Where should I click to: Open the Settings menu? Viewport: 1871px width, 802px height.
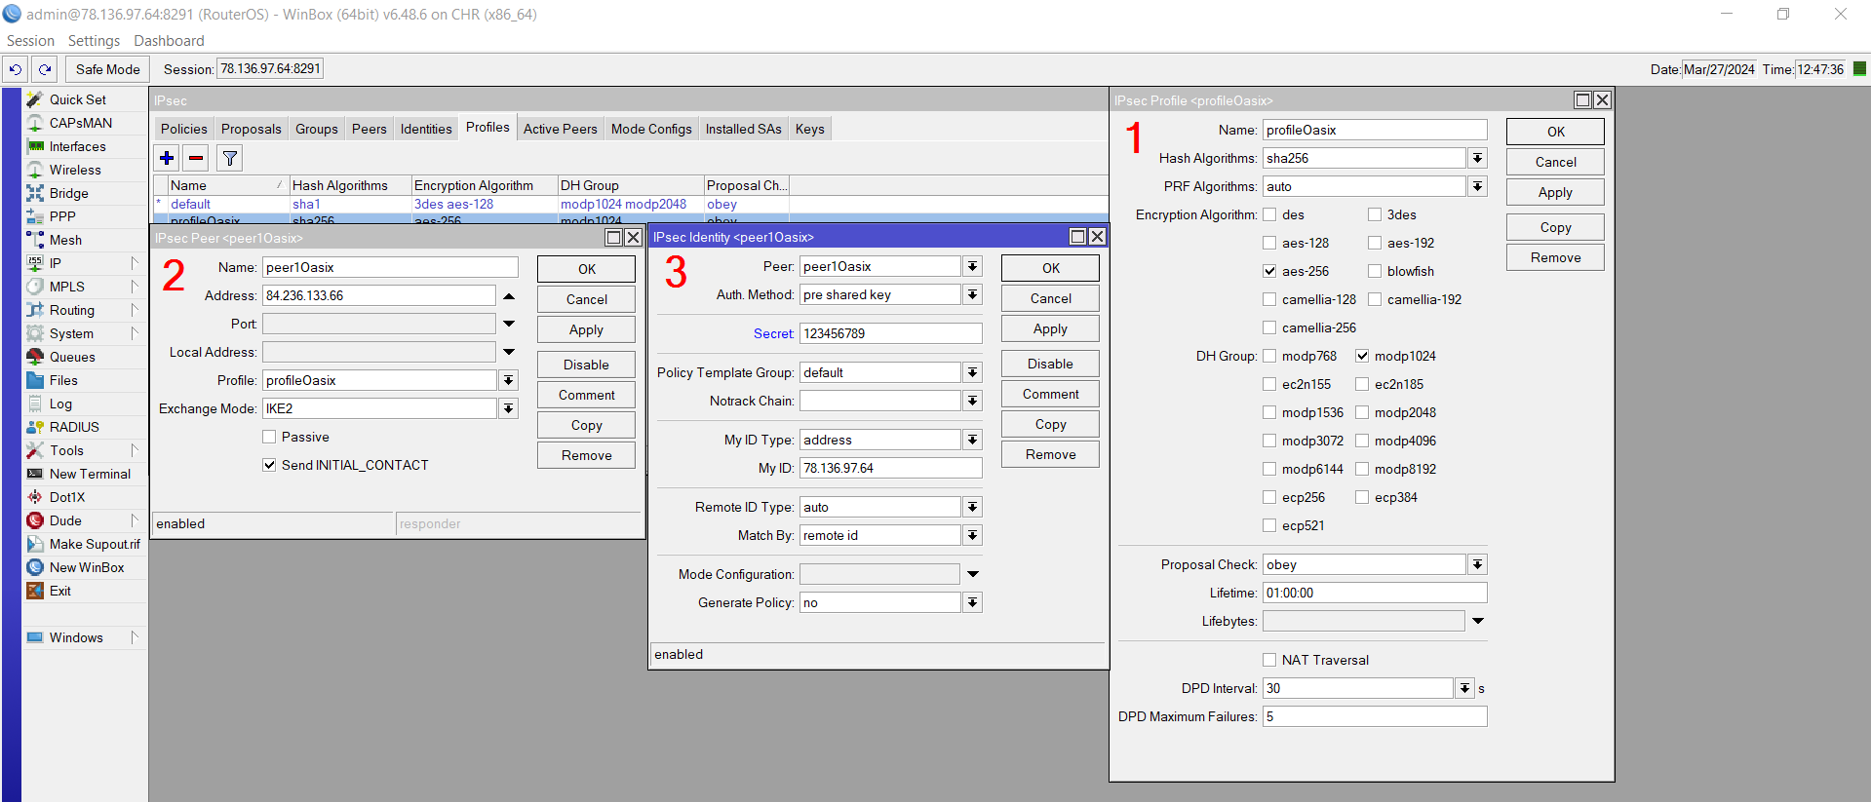tap(93, 41)
